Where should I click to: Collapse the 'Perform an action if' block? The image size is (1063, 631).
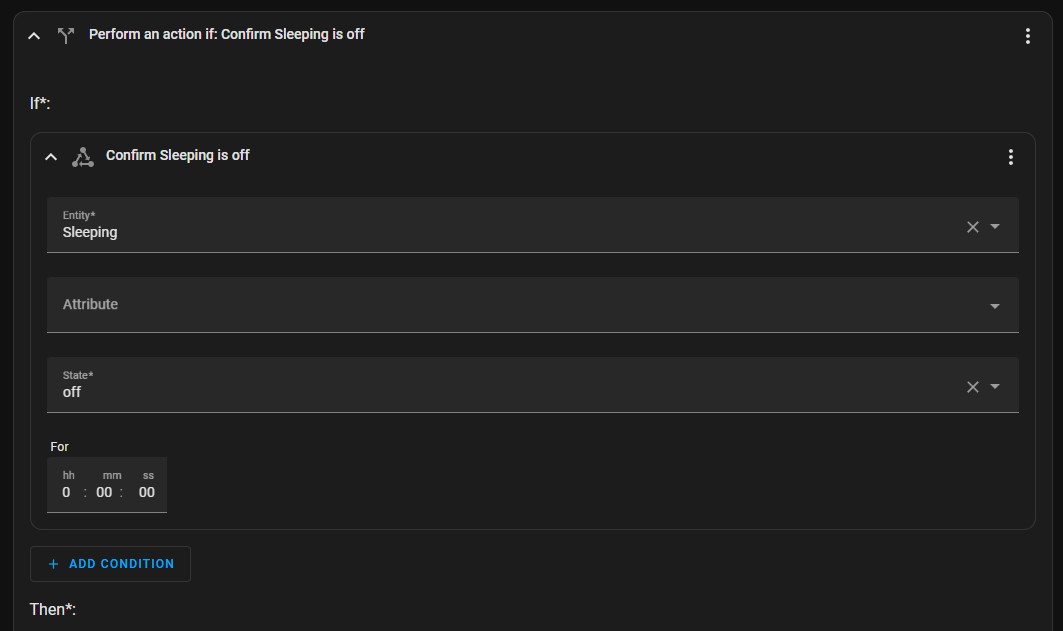click(x=34, y=35)
